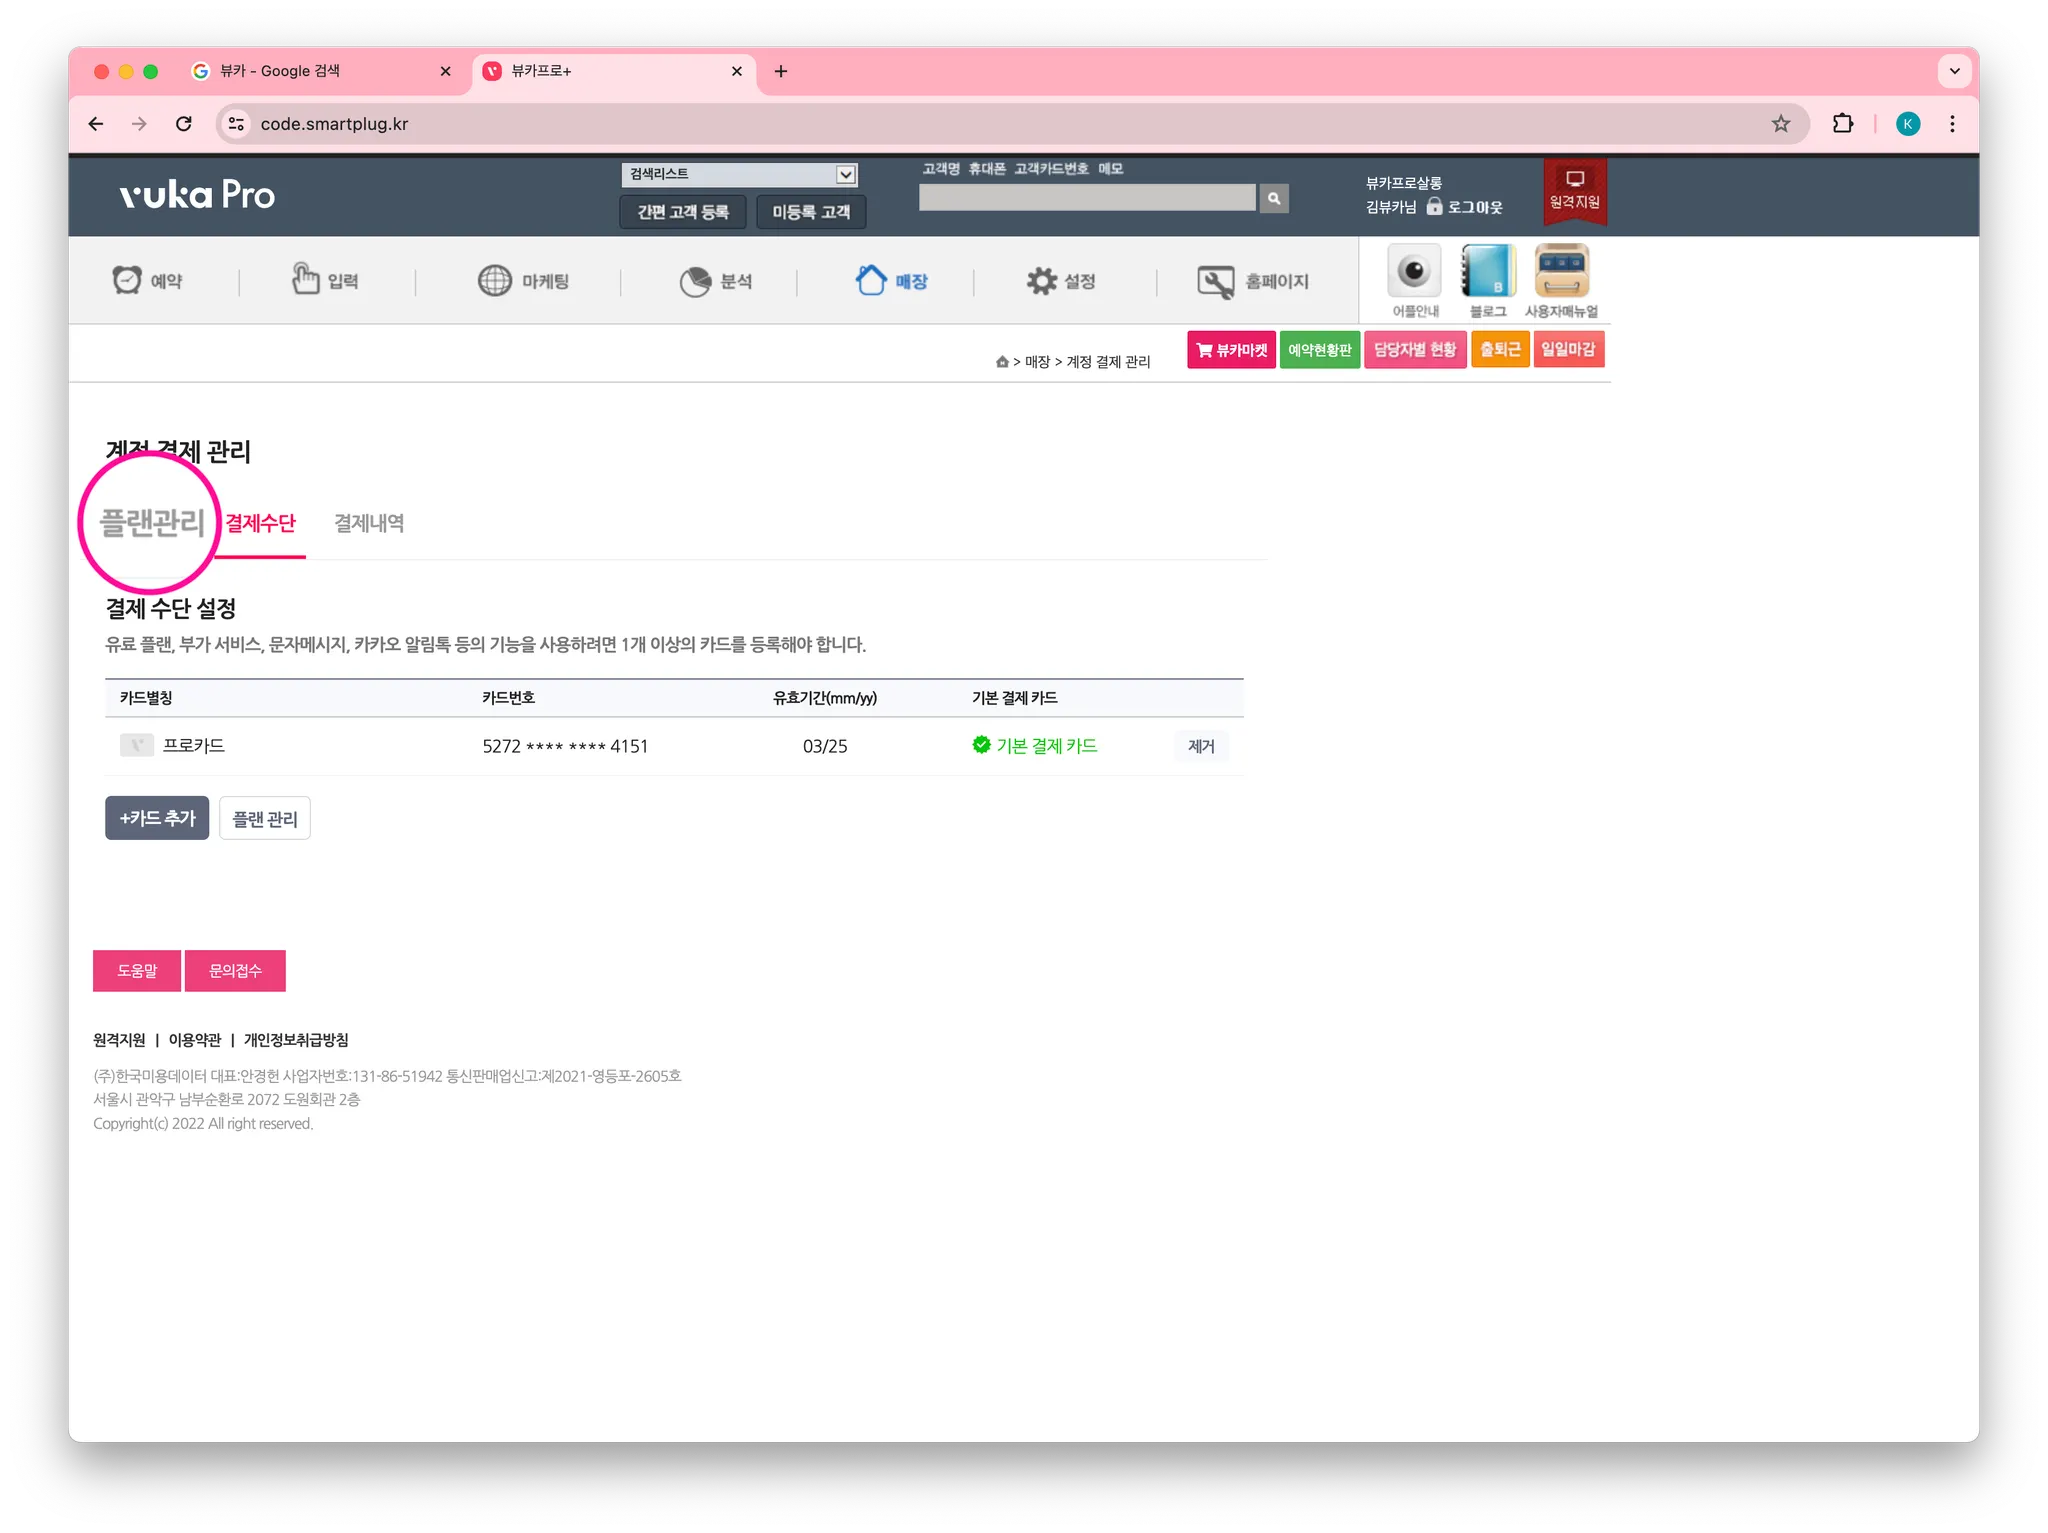Open Chrome tab search chevron
The height and width of the screenshot is (1533, 2048).
pos(1954,71)
